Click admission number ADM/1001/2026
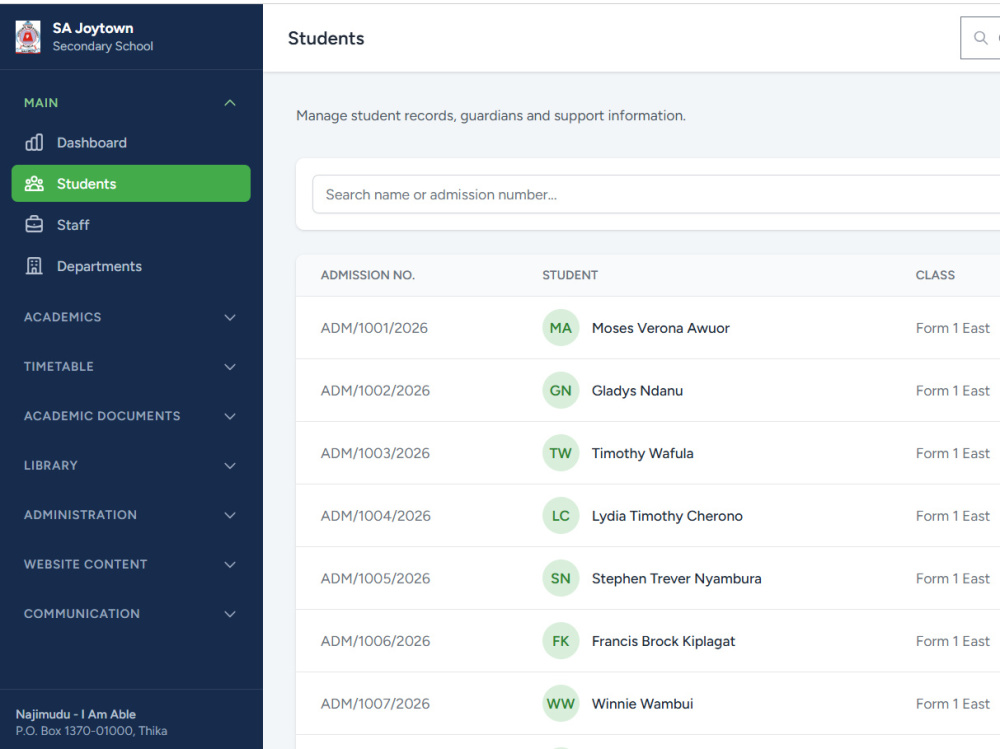 pos(374,328)
